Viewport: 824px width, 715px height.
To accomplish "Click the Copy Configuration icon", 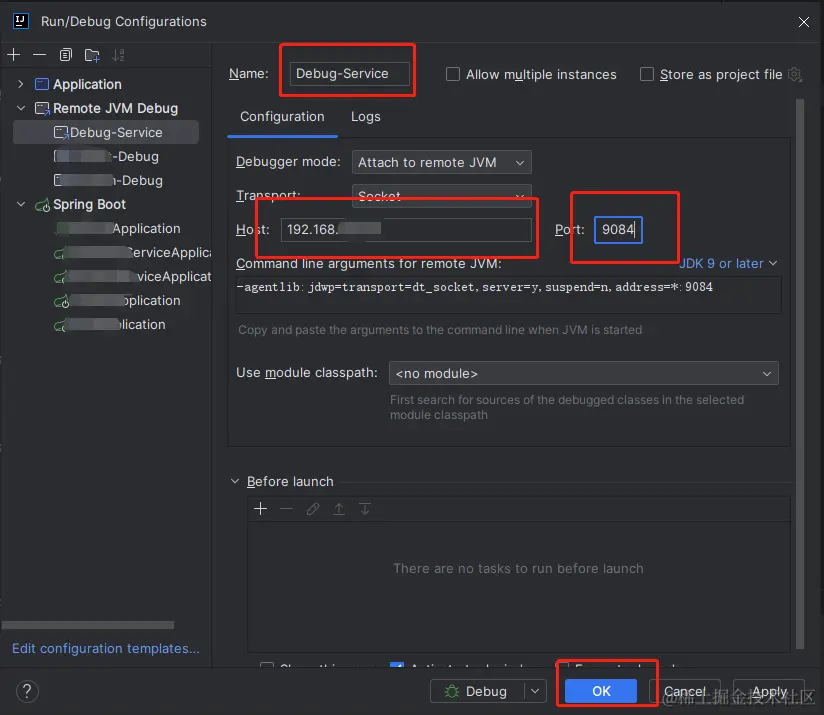I will click(66, 55).
